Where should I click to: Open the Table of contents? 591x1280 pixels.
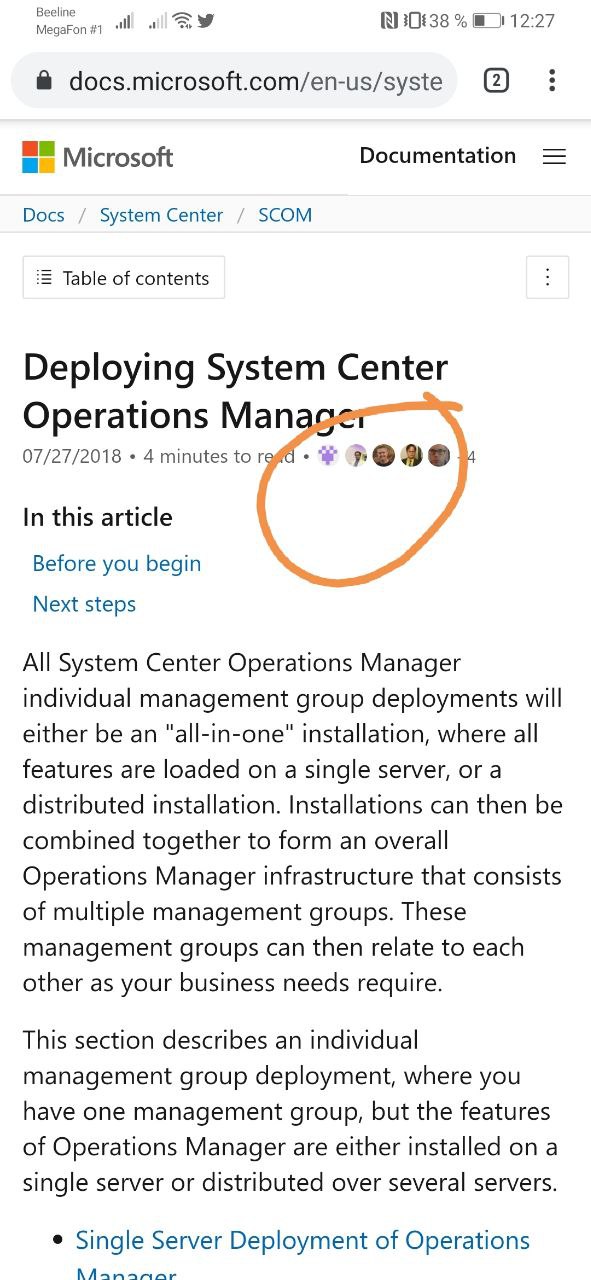(124, 278)
